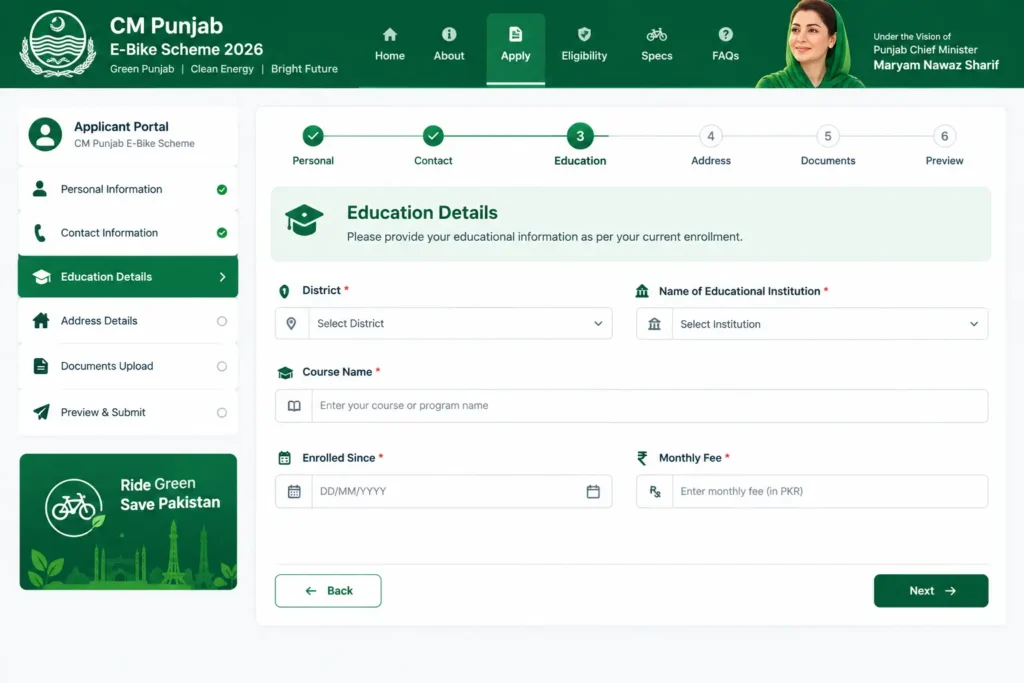Open the Specs tab
This screenshot has height=683, width=1024.
click(x=657, y=44)
